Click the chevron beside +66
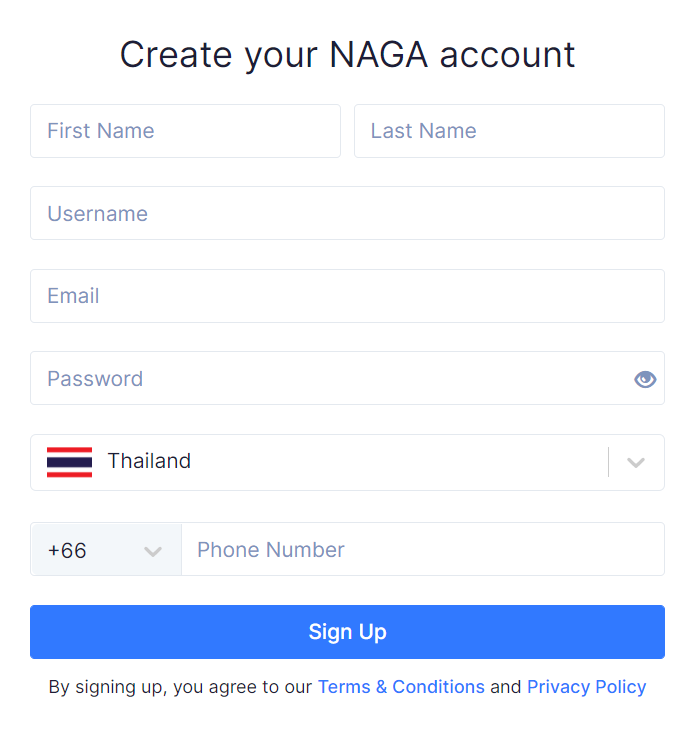The height and width of the screenshot is (745, 688). (153, 551)
